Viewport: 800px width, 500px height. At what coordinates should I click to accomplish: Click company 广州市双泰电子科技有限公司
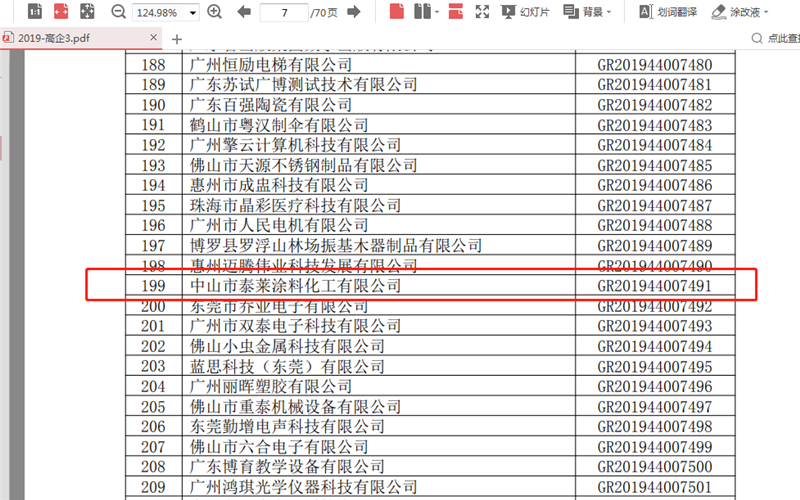(295, 326)
